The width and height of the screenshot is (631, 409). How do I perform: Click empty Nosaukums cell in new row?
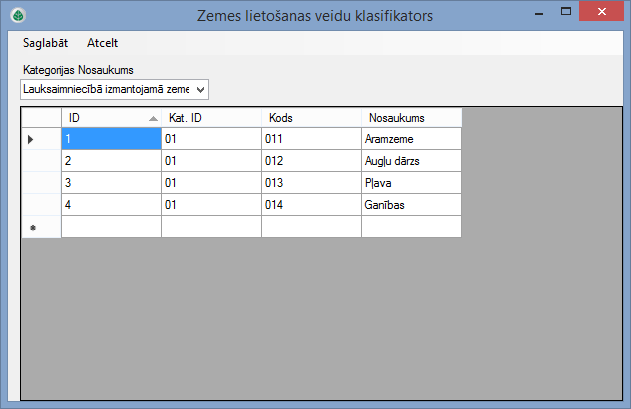click(411, 227)
